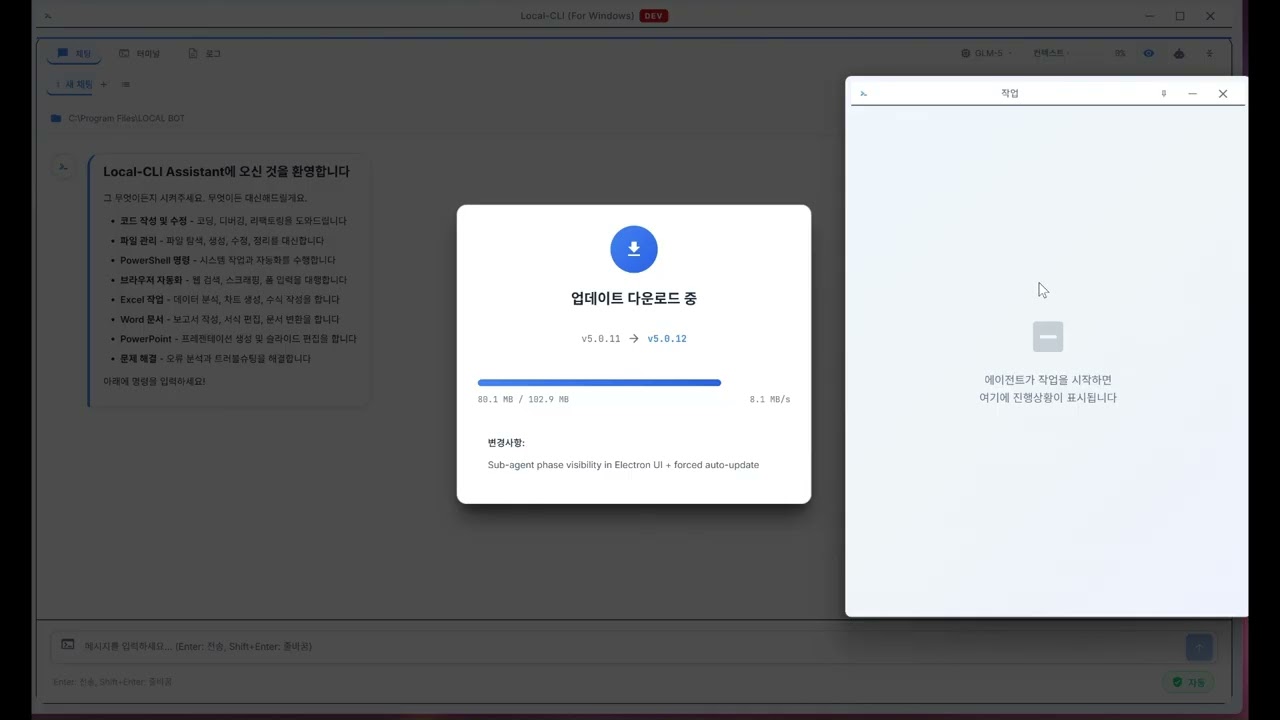Click the folder icon before C:\Program Files\LOCAL BOT
The image size is (1280, 720).
pos(56,118)
